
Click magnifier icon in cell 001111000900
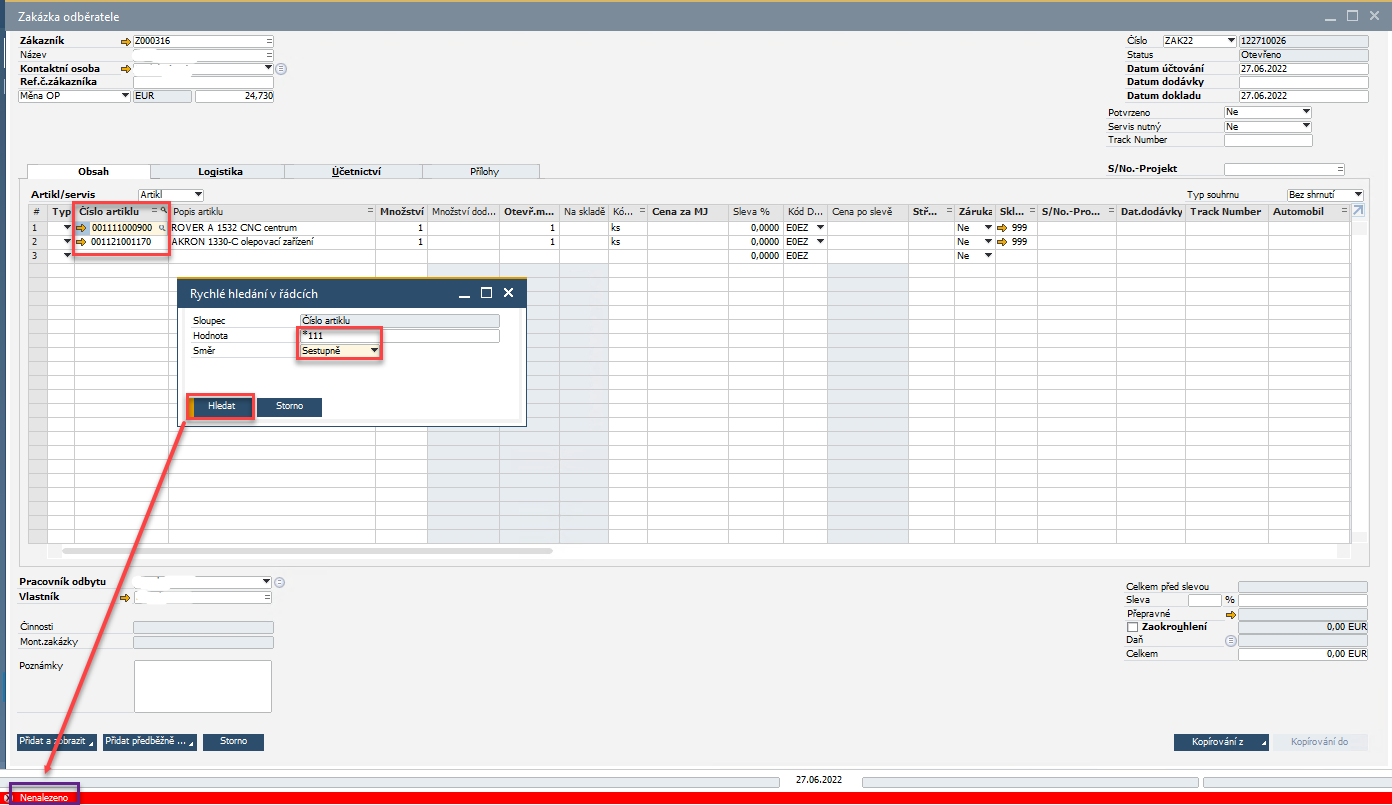(162, 228)
